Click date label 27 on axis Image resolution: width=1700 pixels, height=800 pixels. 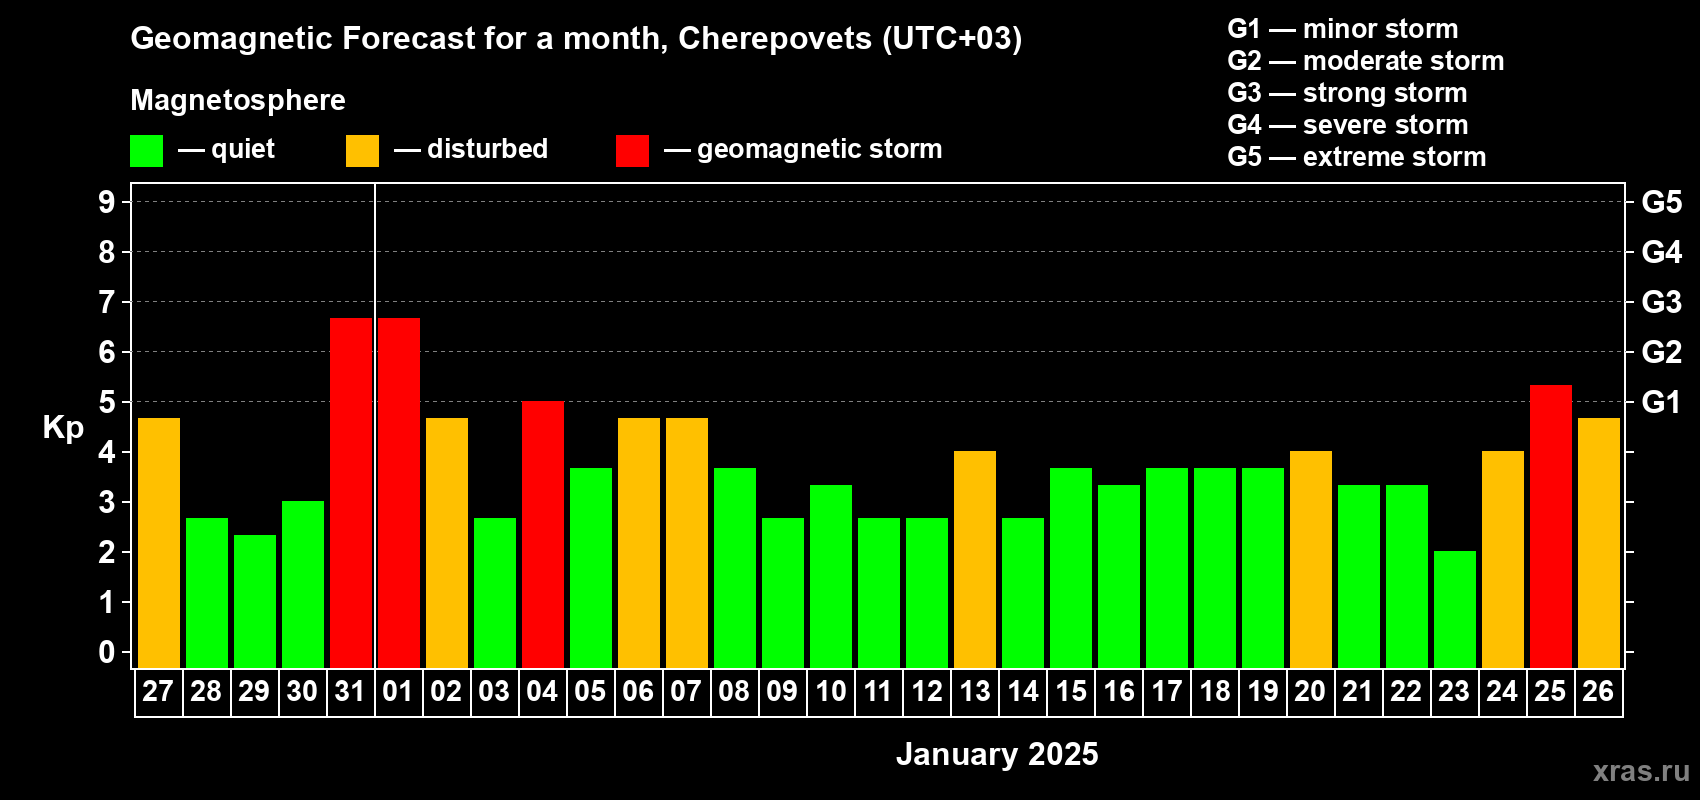click(x=158, y=692)
